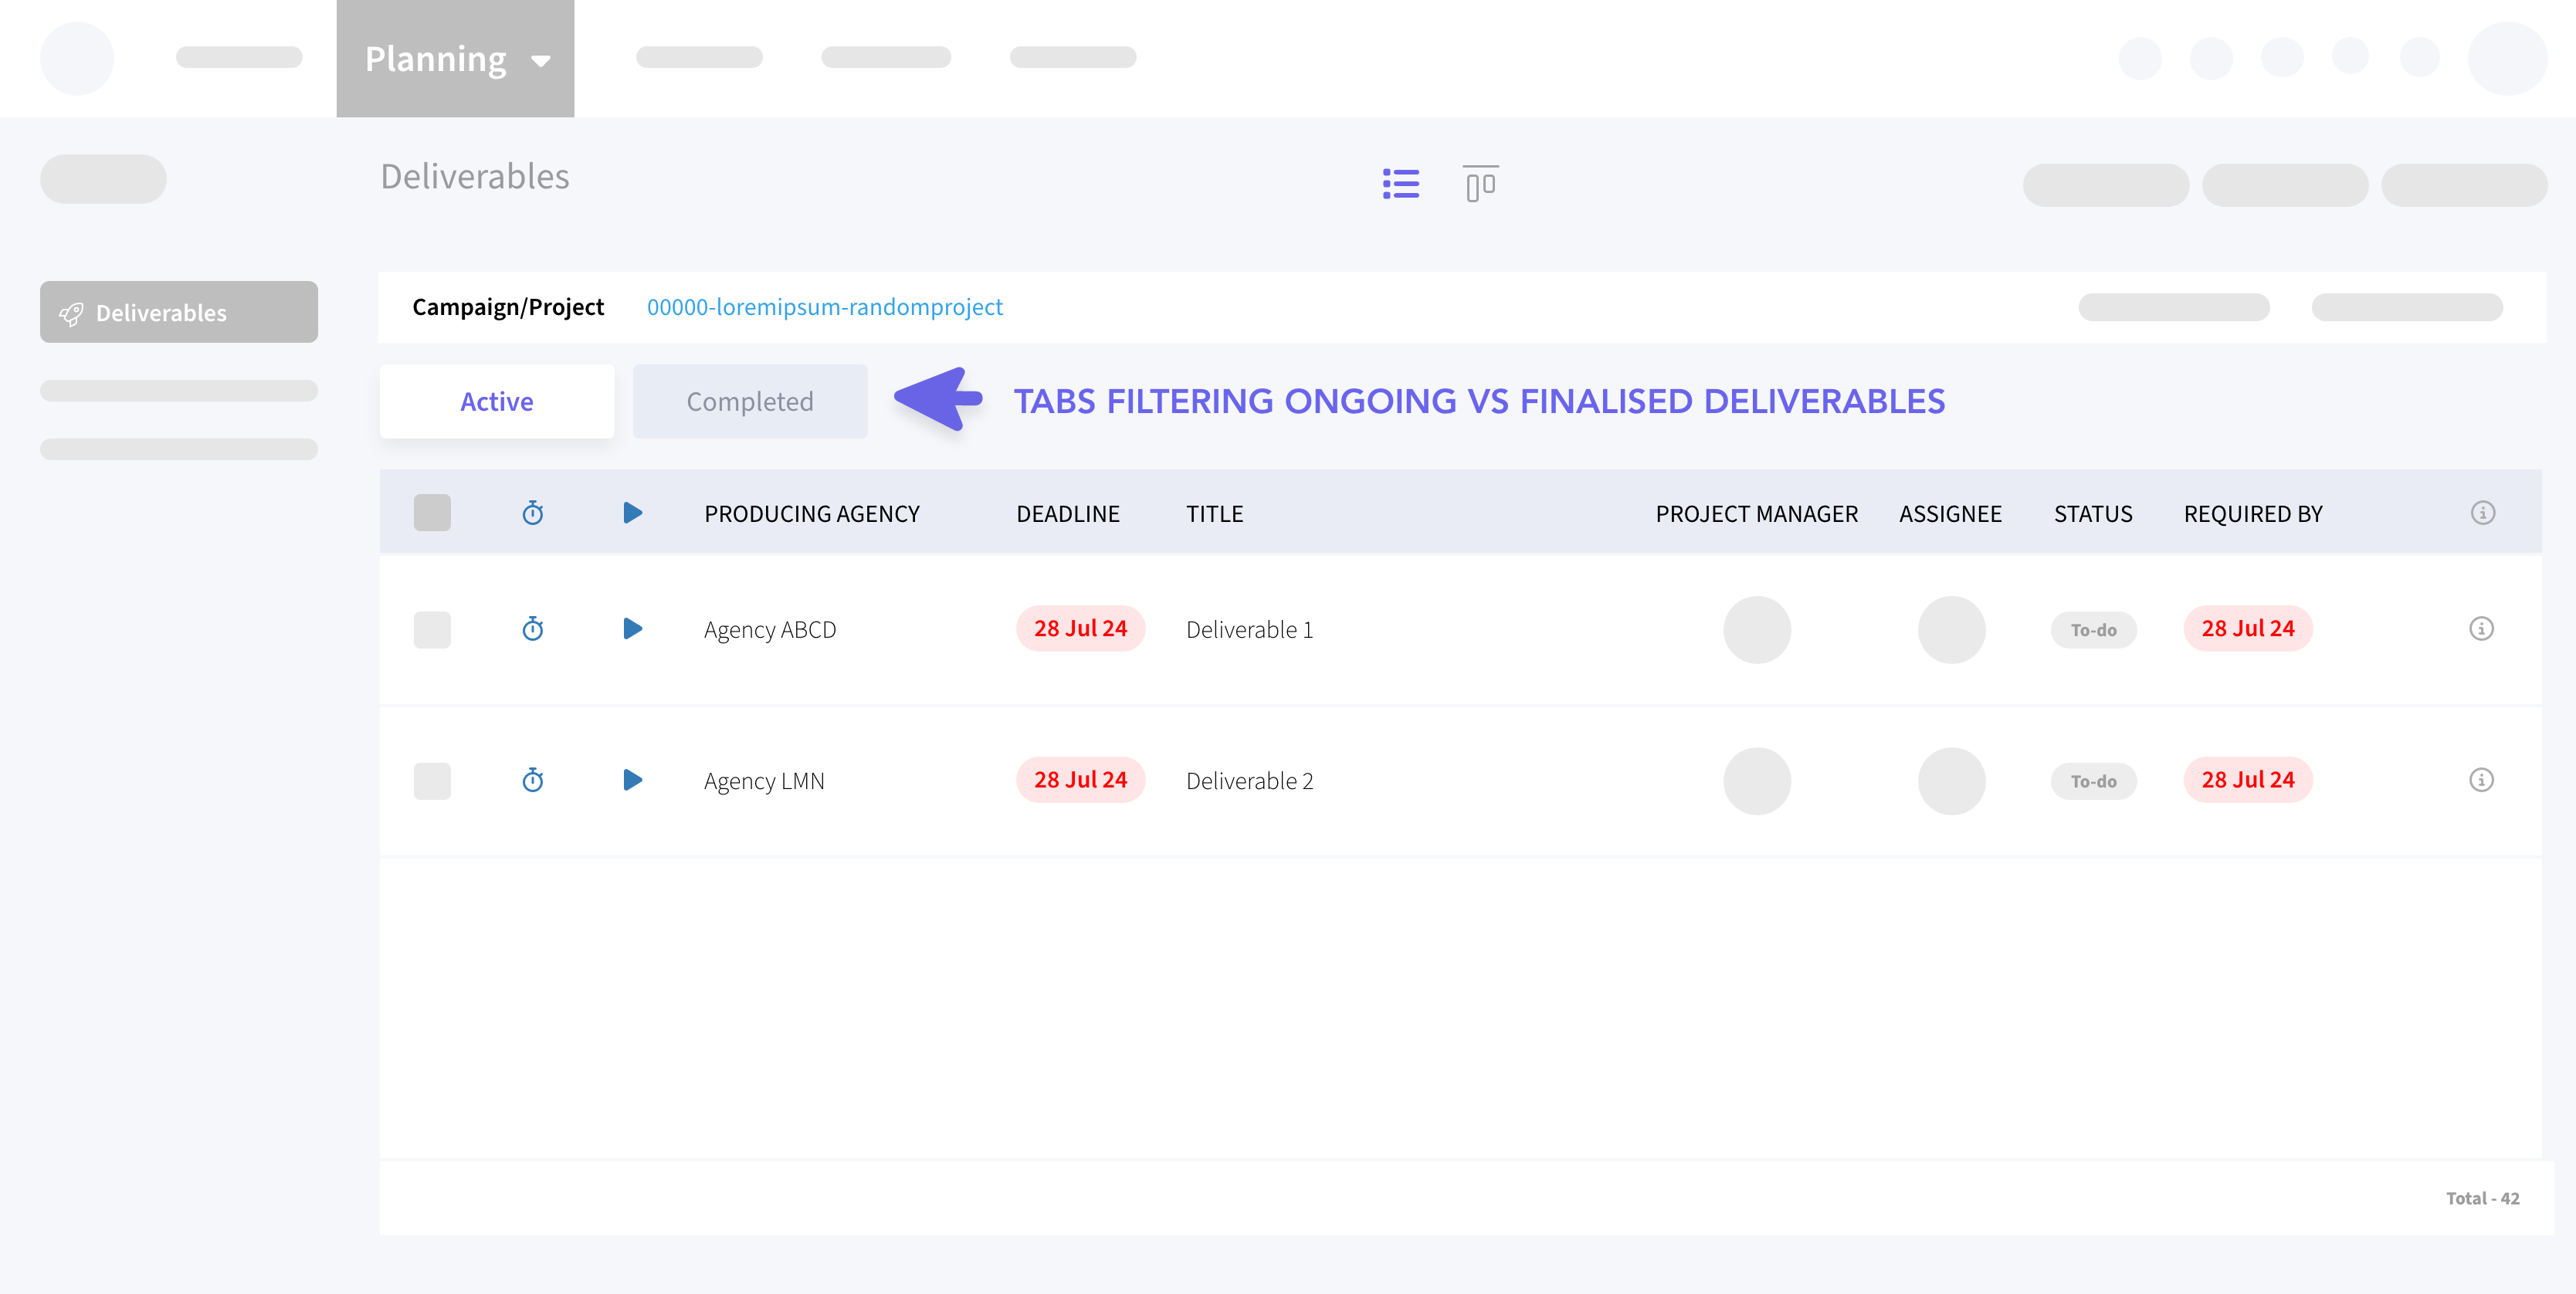Click timer icon for Agency LMN row
Image resolution: width=2576 pixels, height=1294 pixels.
[533, 780]
